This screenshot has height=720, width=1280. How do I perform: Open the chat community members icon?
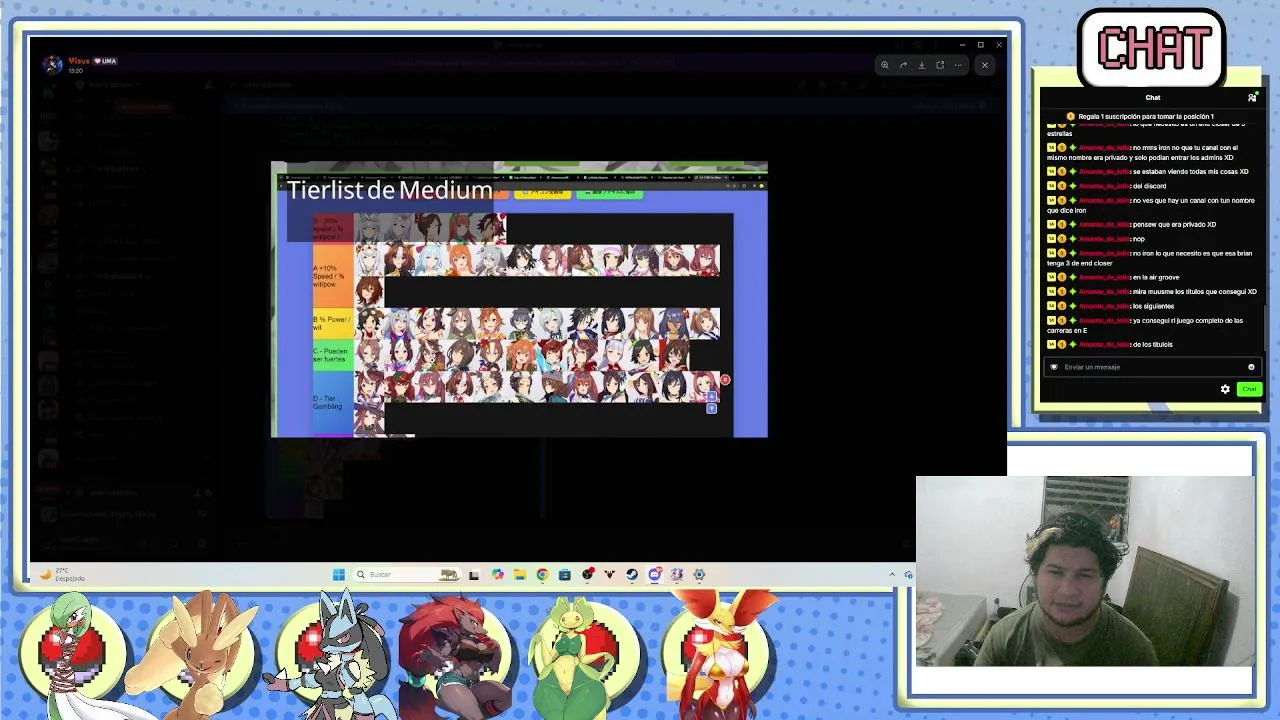point(1251,97)
